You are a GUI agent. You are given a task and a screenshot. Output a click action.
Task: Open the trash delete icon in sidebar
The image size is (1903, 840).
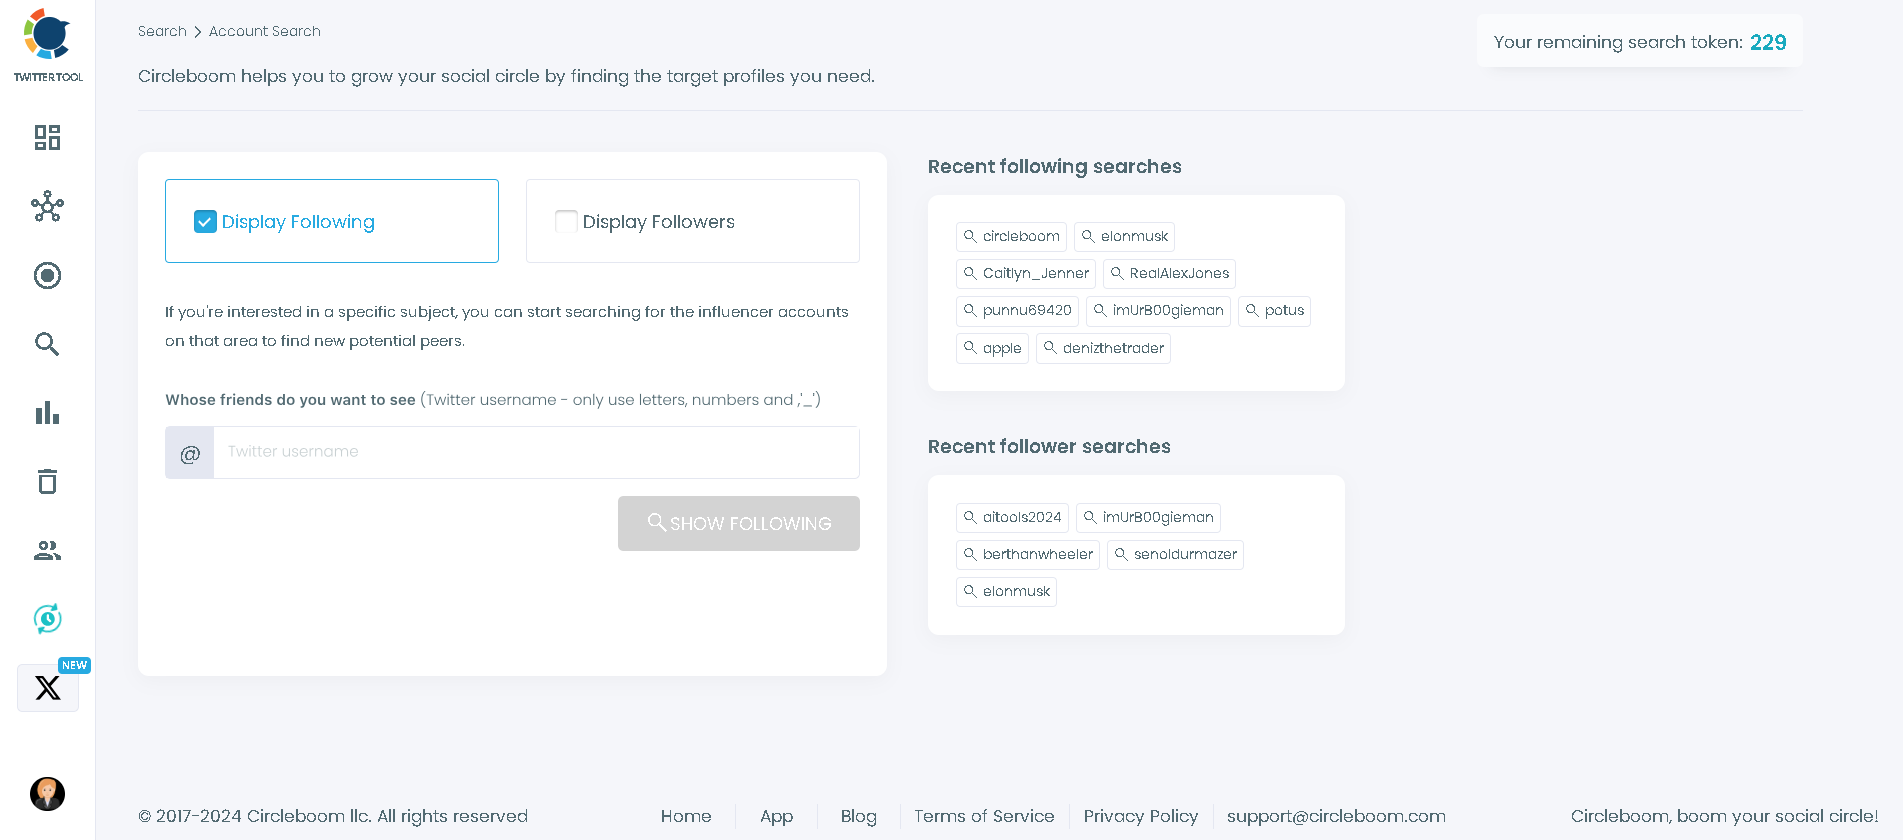(47, 481)
